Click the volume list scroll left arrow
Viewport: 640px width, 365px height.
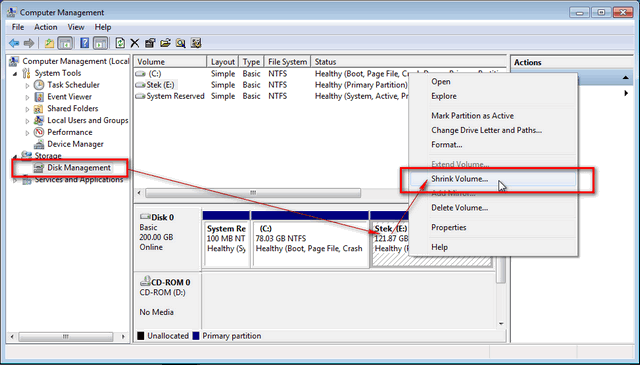click(x=140, y=193)
